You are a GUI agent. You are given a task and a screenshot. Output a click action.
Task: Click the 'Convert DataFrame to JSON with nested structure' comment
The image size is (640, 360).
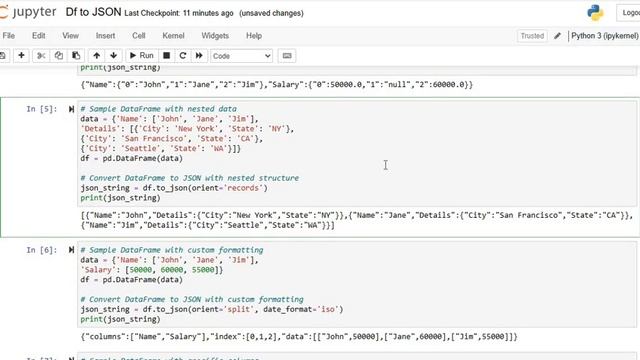(190, 178)
